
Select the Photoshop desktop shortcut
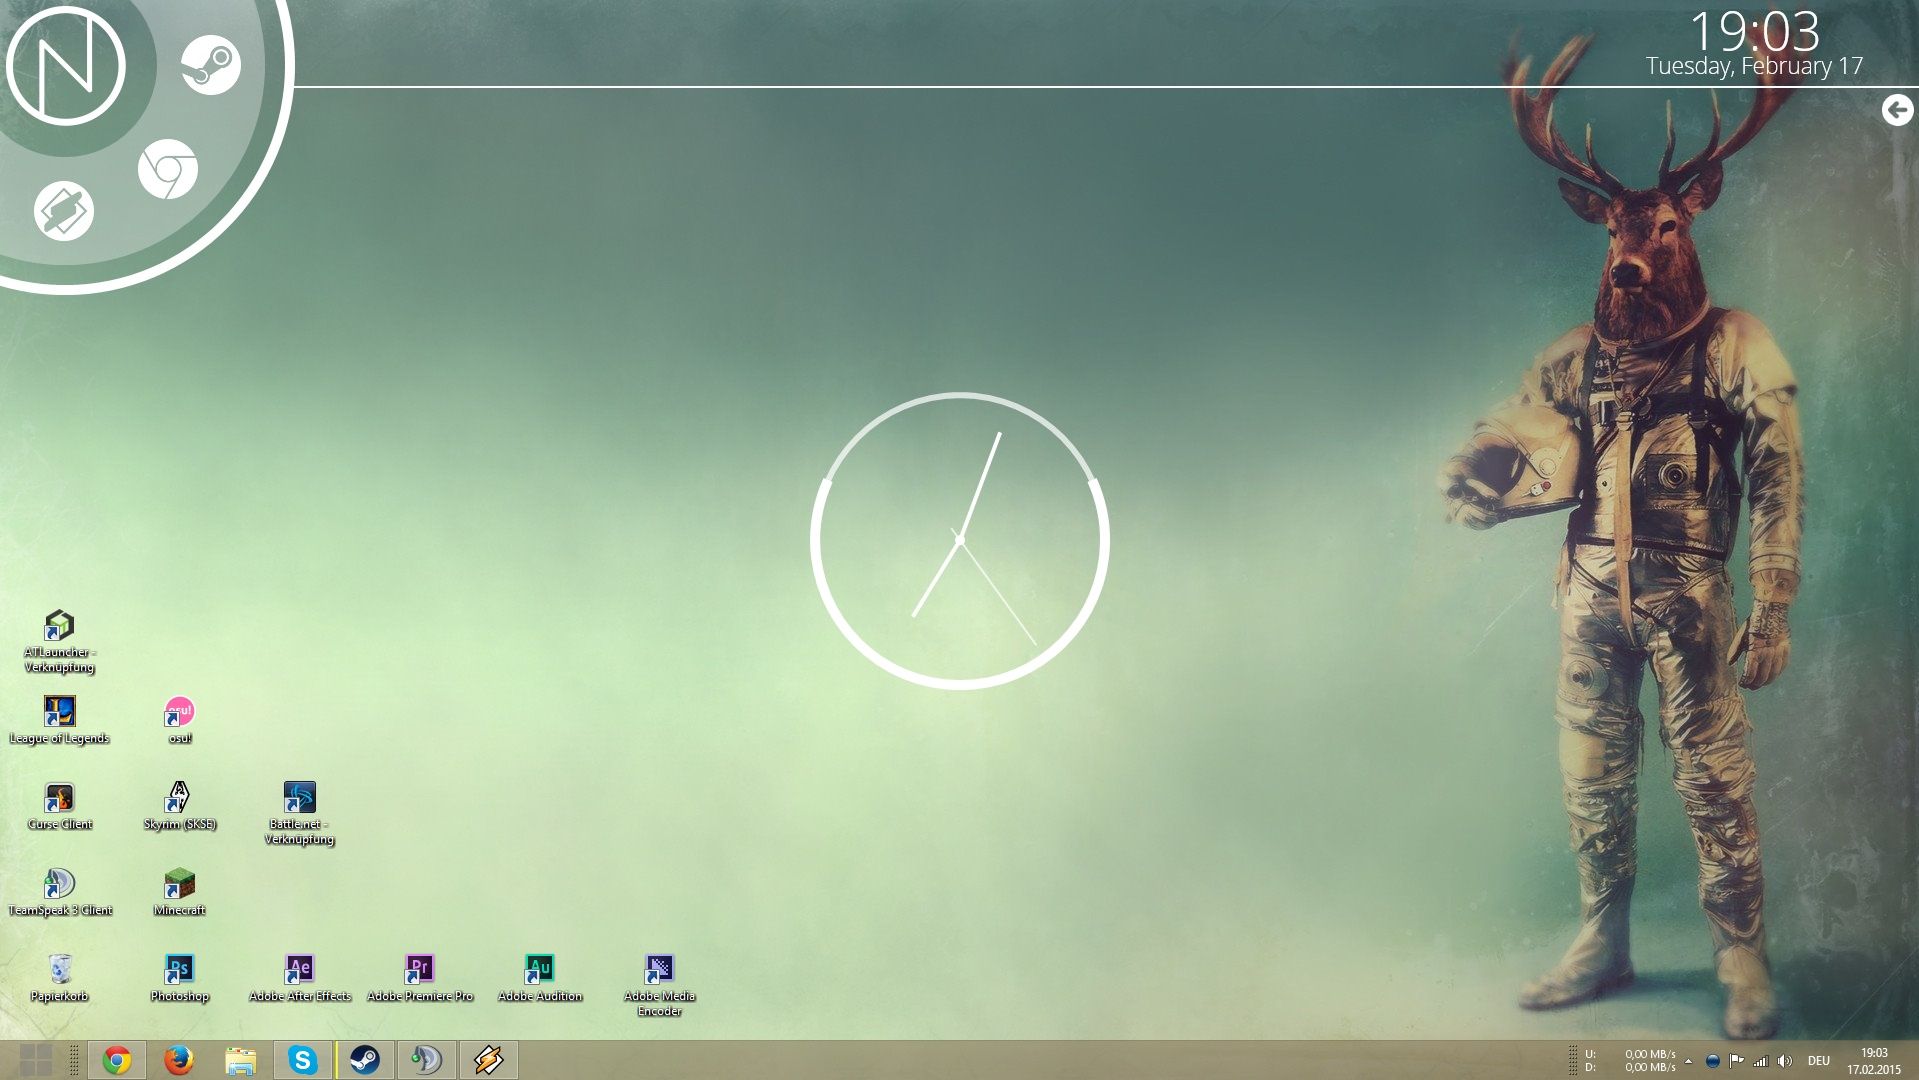179,970
